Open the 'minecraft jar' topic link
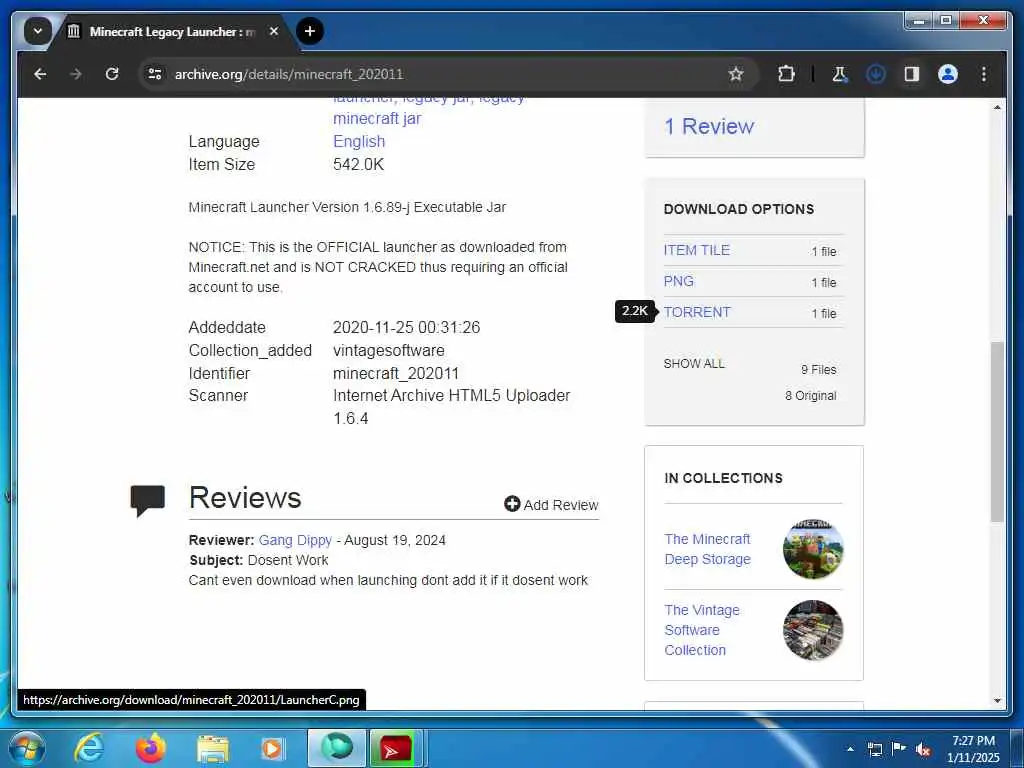This screenshot has width=1024, height=768. click(x=377, y=119)
